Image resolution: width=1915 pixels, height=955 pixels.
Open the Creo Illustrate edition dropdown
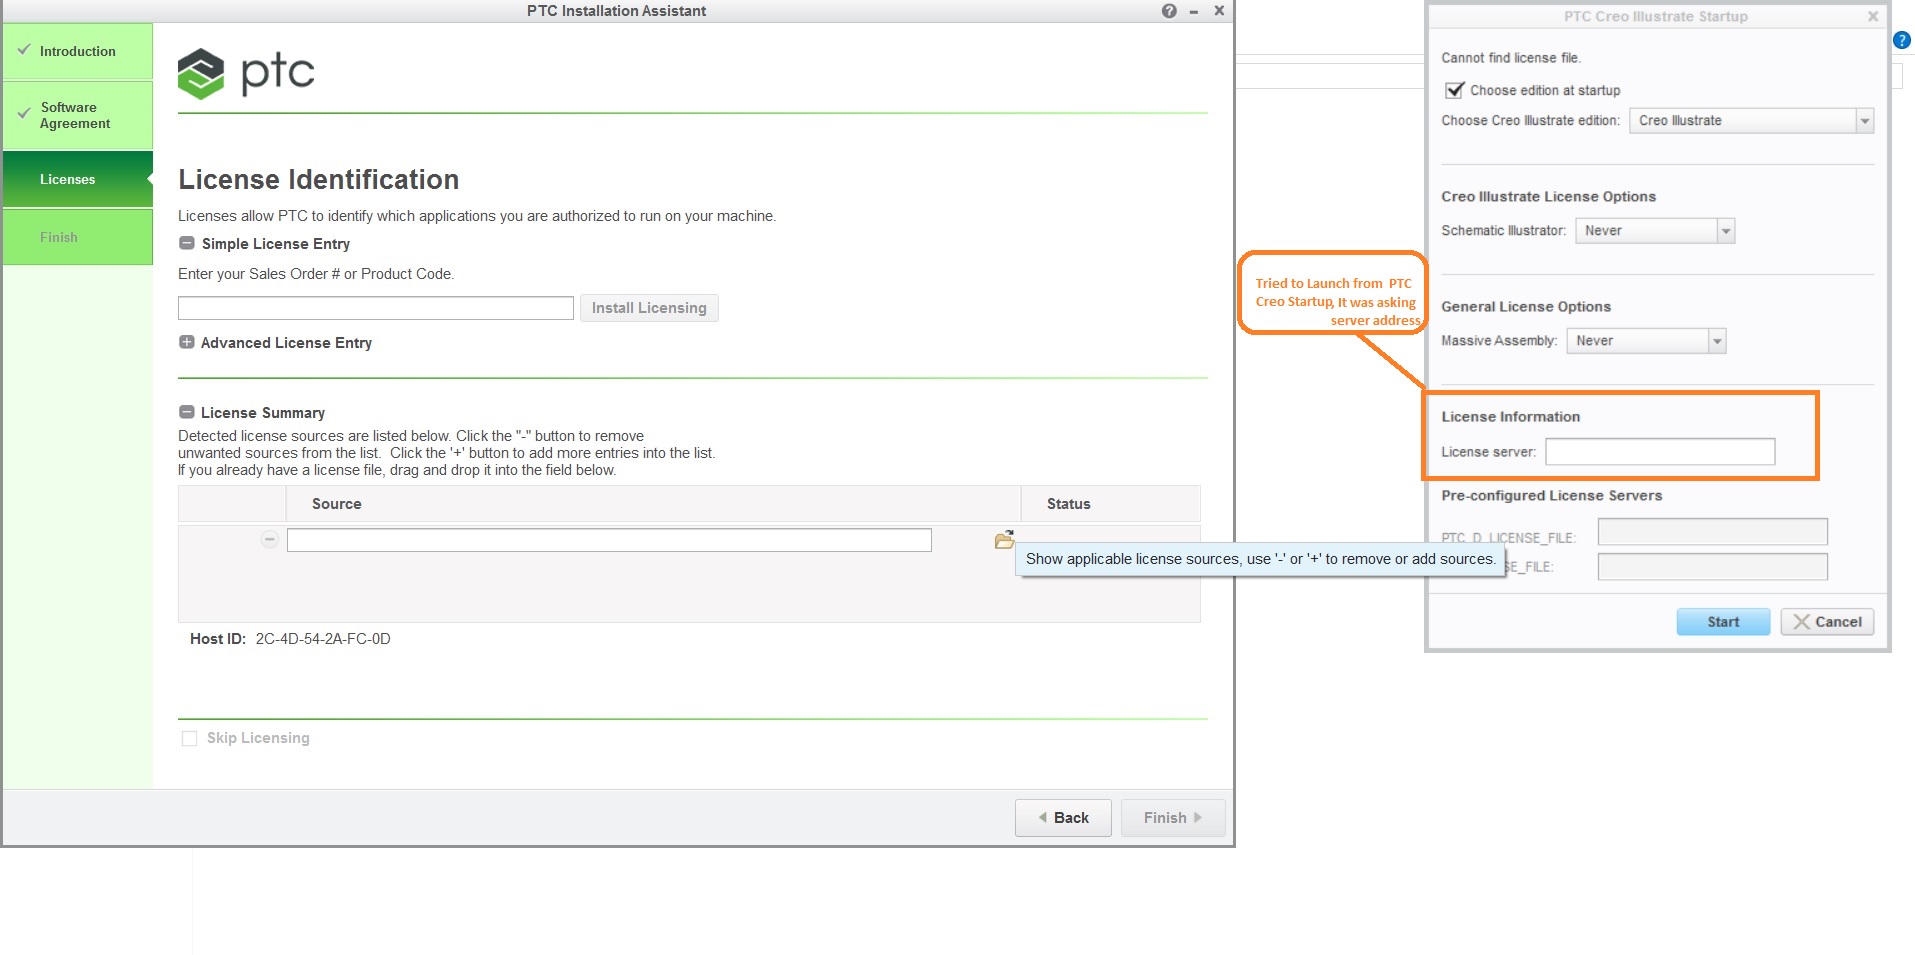1751,121
